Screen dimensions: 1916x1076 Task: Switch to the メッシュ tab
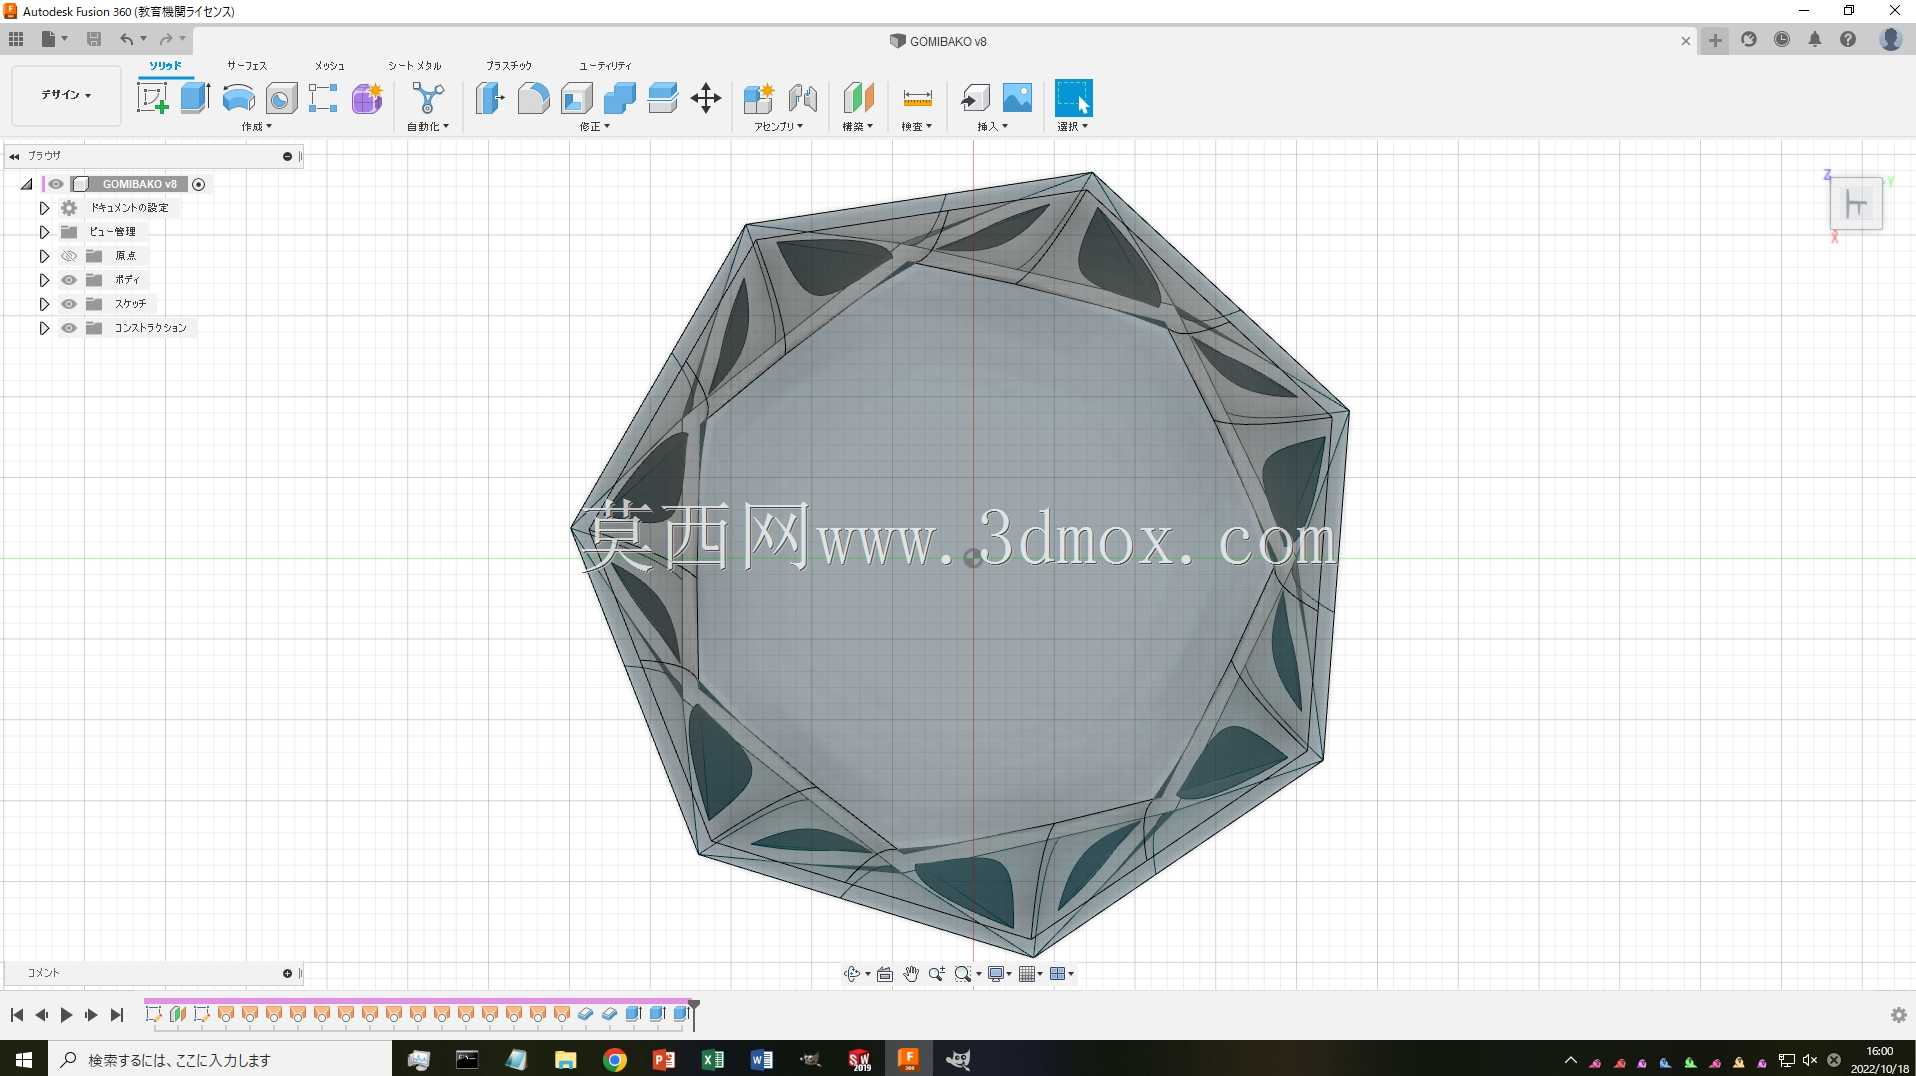329,65
